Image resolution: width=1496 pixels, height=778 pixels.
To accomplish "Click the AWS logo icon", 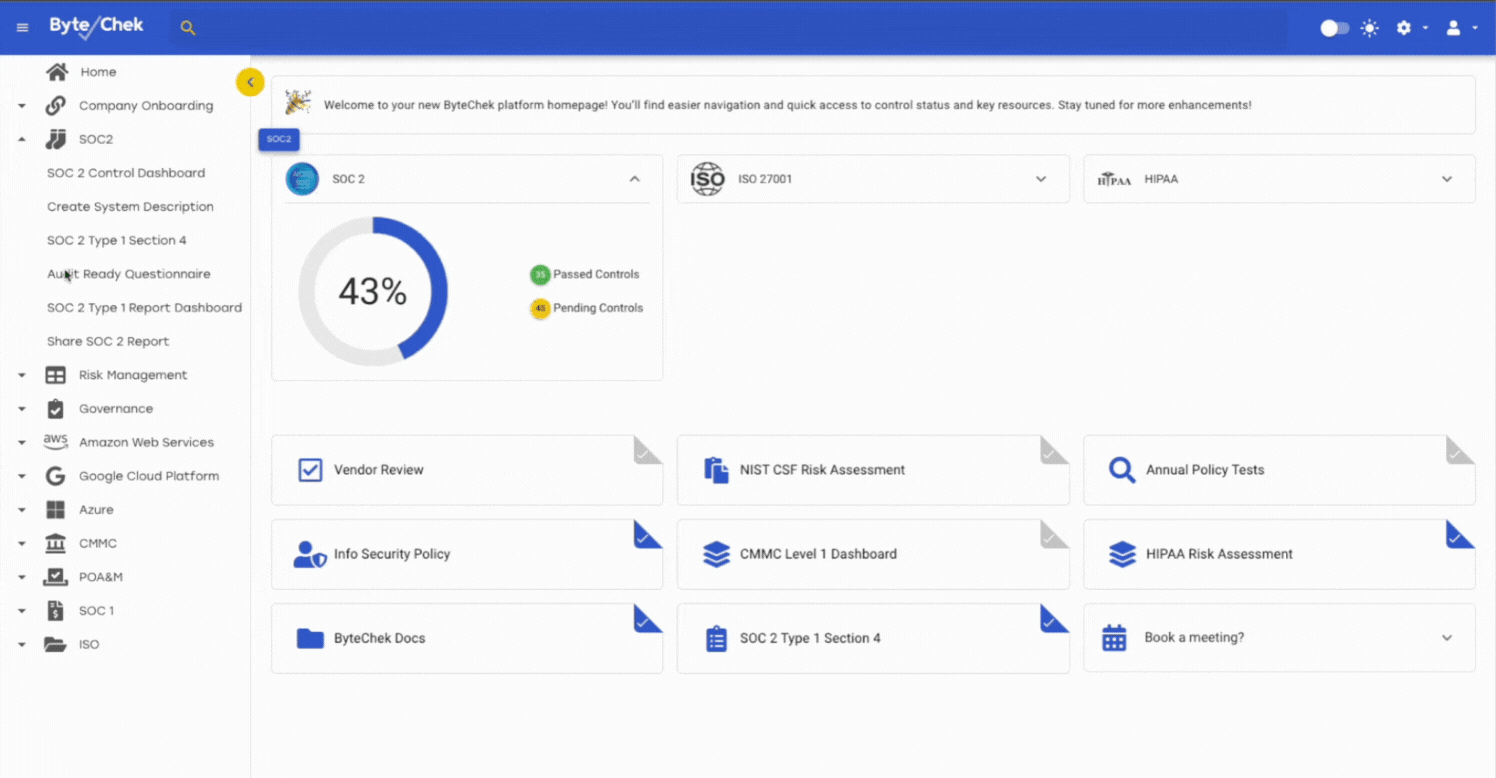I will click(56, 442).
